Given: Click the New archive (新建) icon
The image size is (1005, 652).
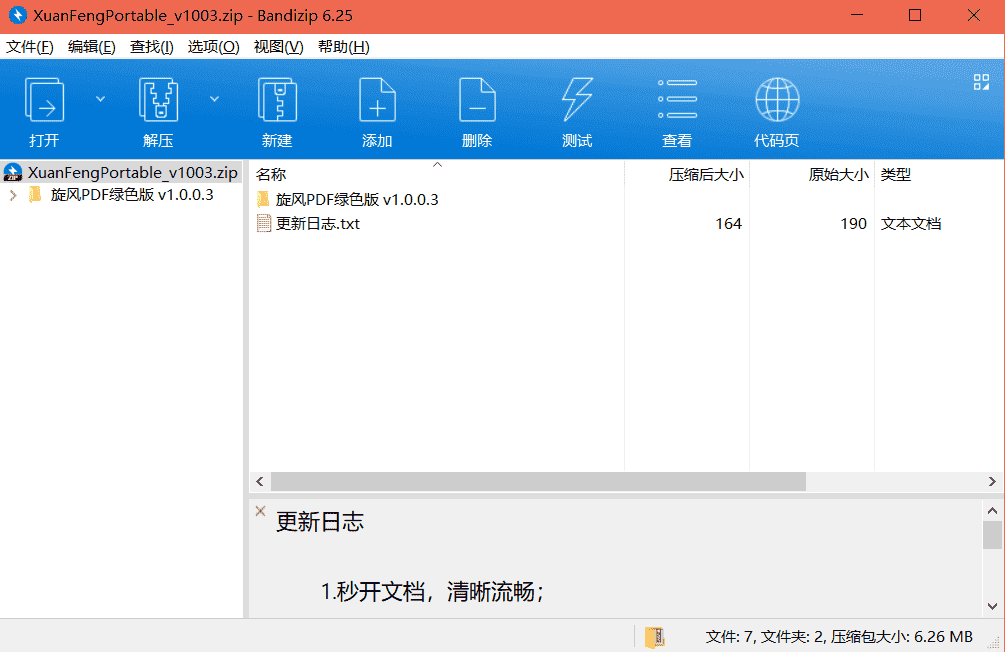Looking at the screenshot, I should tap(277, 100).
